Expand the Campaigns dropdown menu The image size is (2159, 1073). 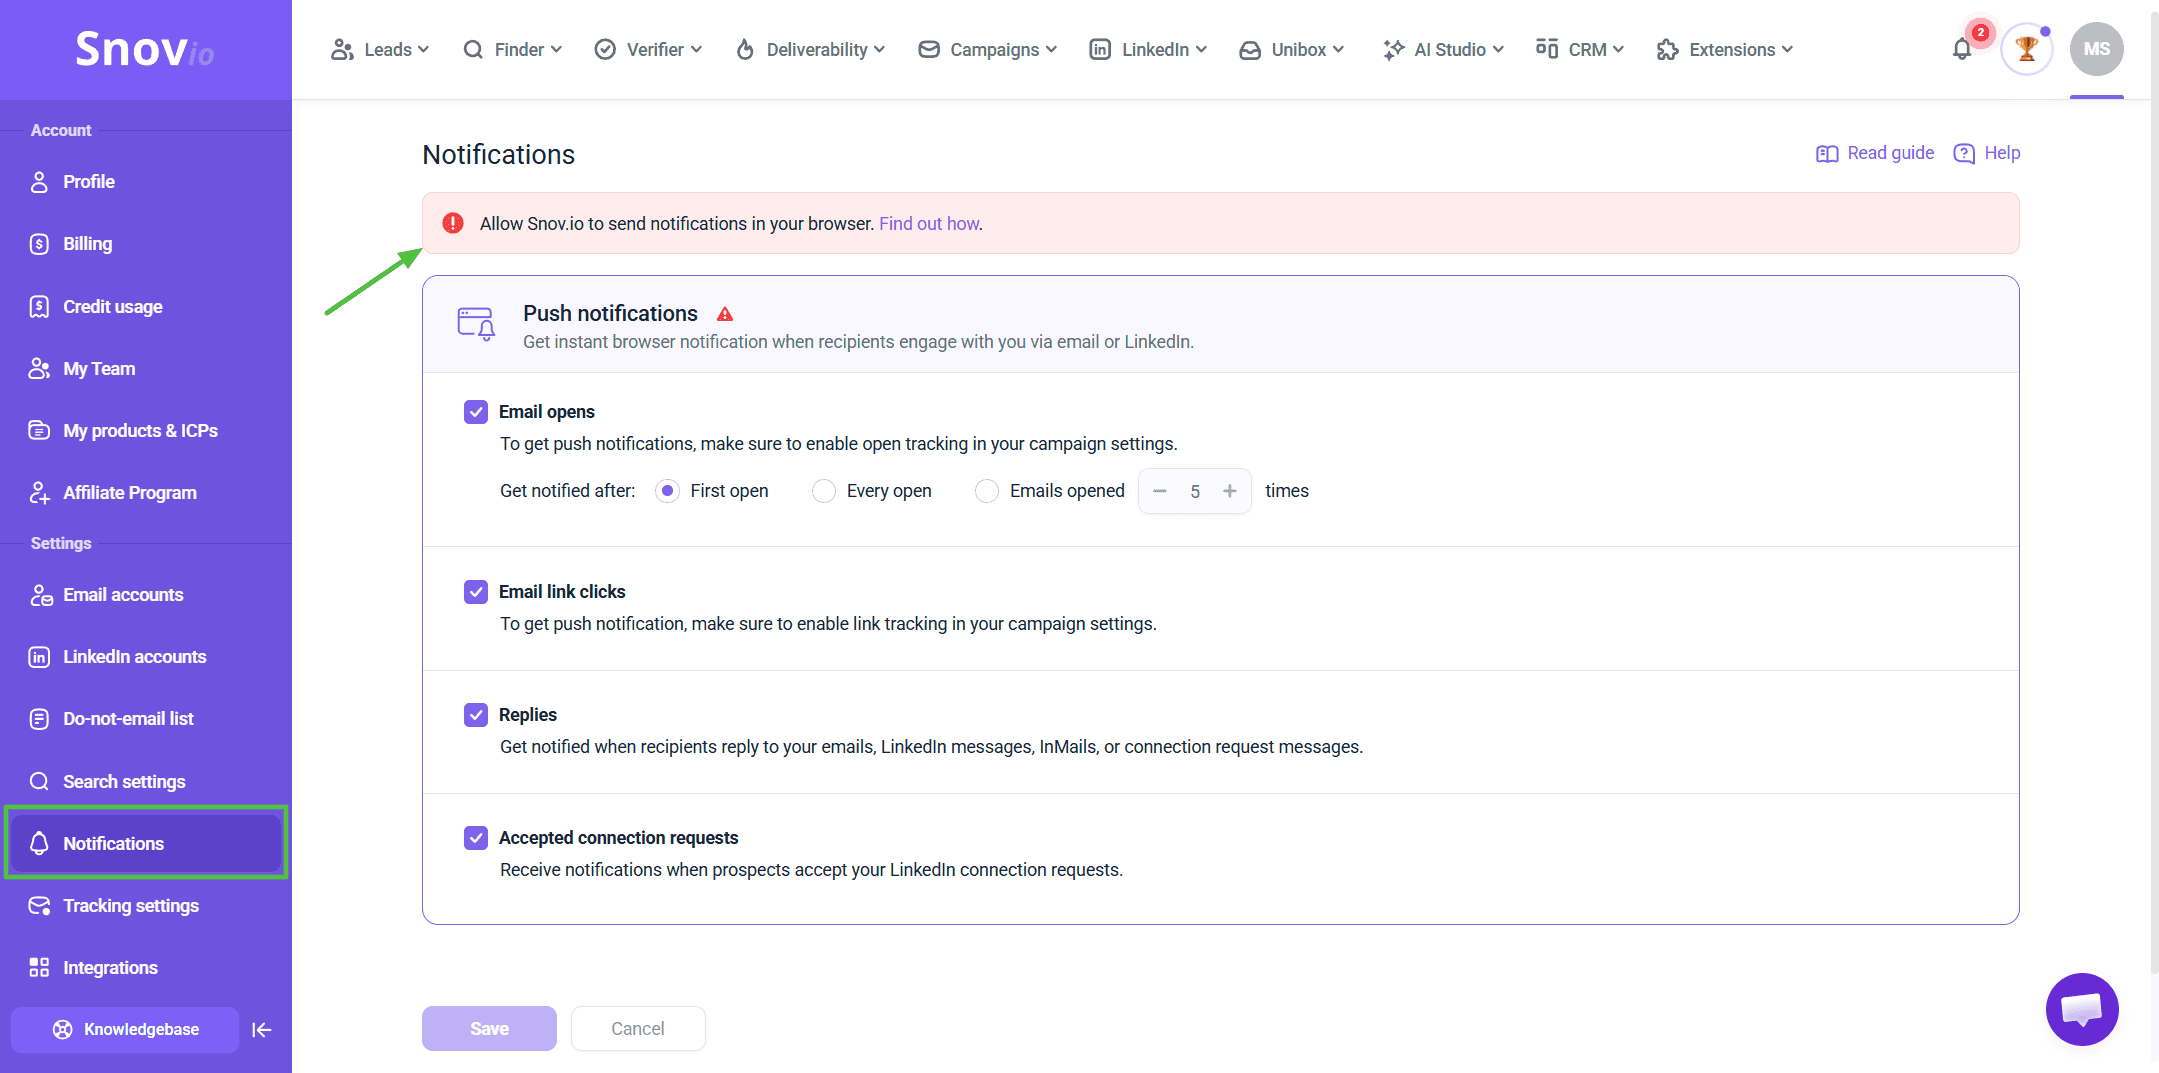(987, 49)
